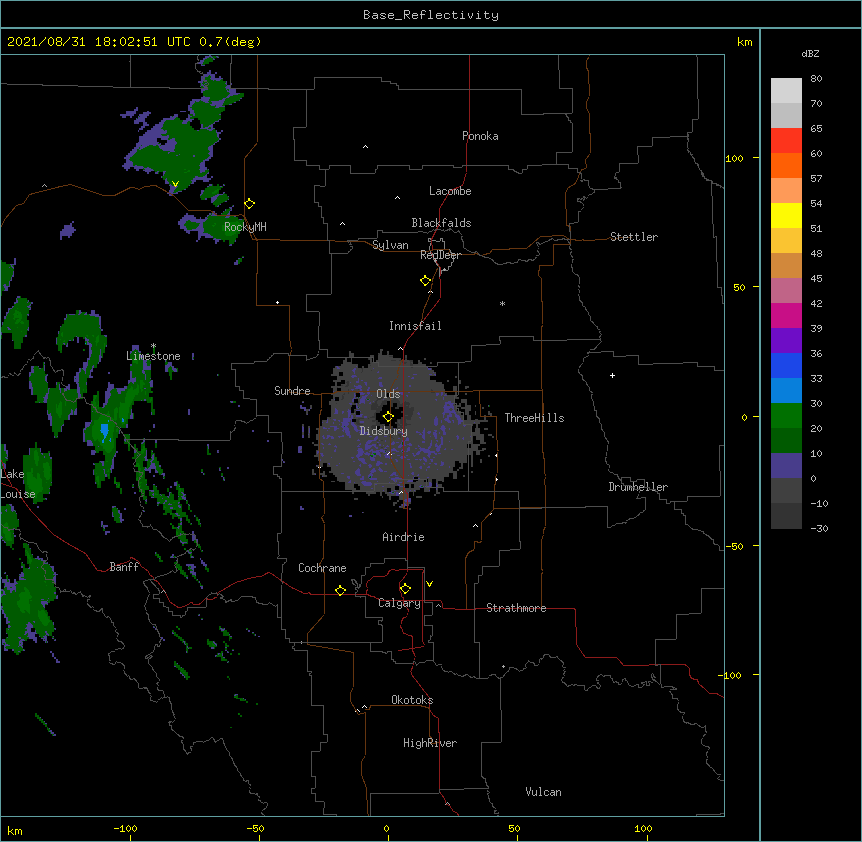Click the radar site diamond between Olds and Didsbury
This screenshot has width=862, height=842.
[x=389, y=417]
